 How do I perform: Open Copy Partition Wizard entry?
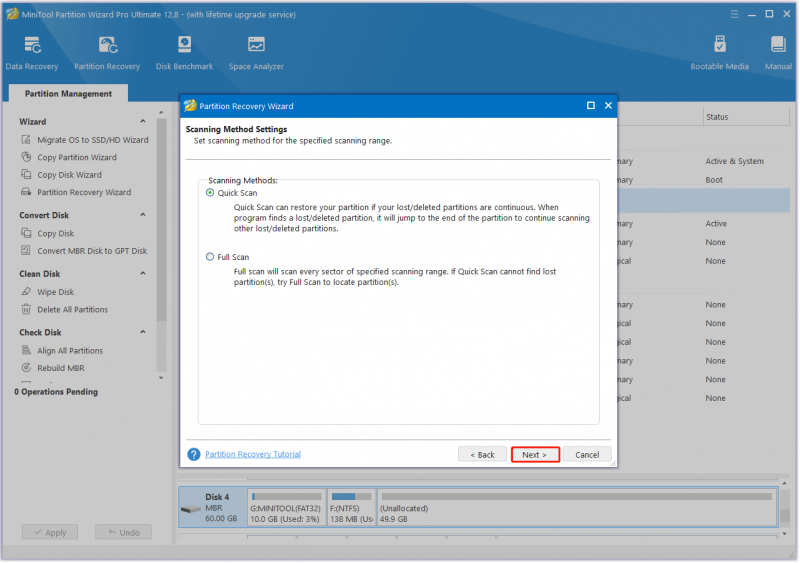click(x=77, y=157)
